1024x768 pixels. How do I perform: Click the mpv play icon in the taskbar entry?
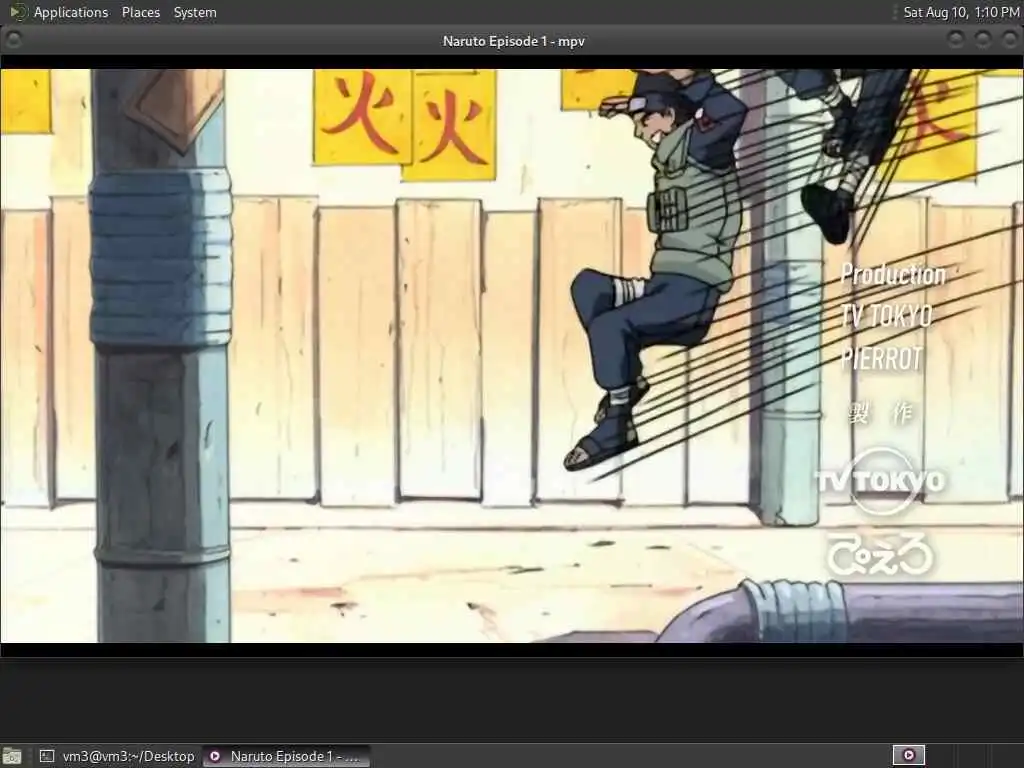click(x=215, y=756)
